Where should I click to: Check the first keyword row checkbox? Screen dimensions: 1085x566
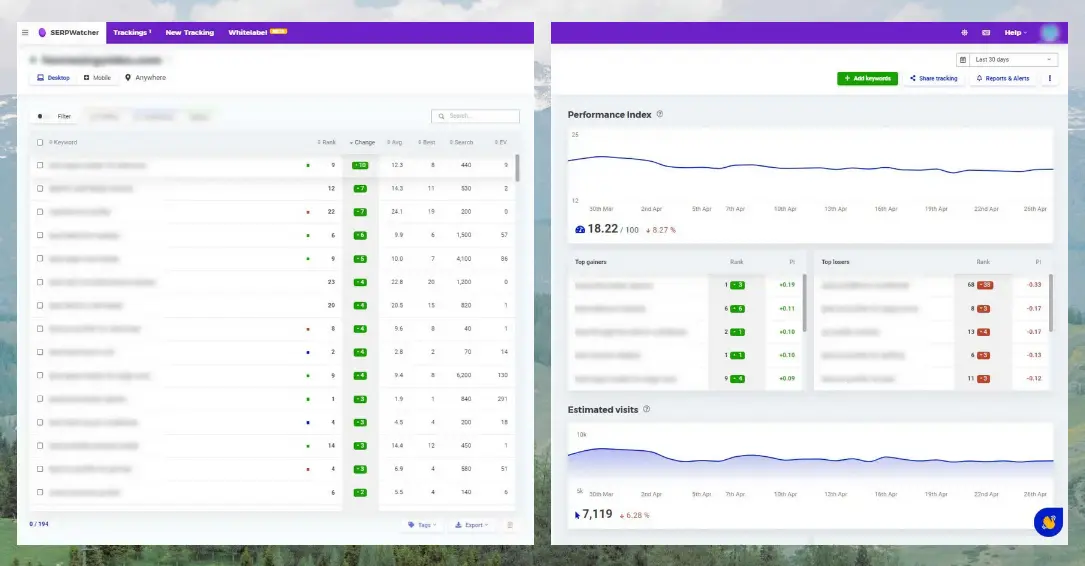pyautogui.click(x=40, y=165)
